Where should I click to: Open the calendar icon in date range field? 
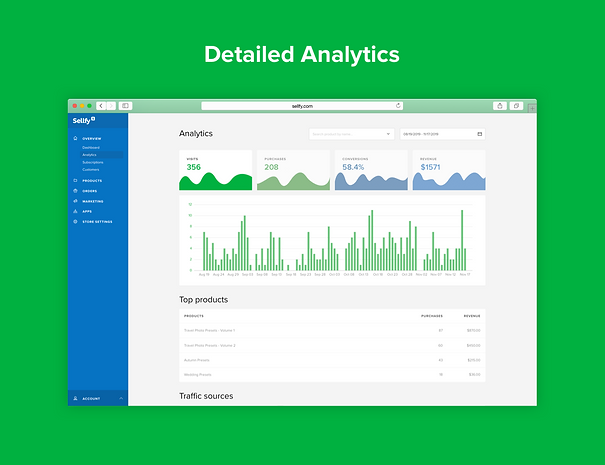click(480, 134)
